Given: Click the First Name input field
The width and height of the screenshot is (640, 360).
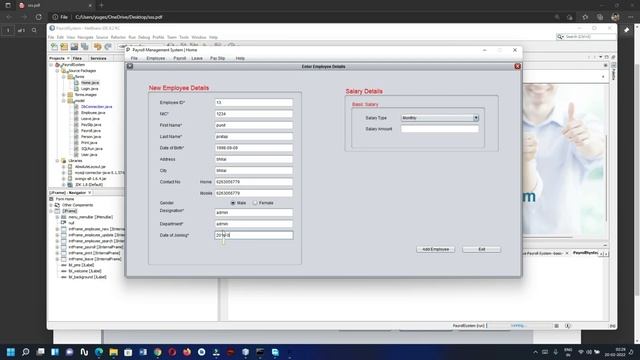Looking at the screenshot, I should pos(253,125).
